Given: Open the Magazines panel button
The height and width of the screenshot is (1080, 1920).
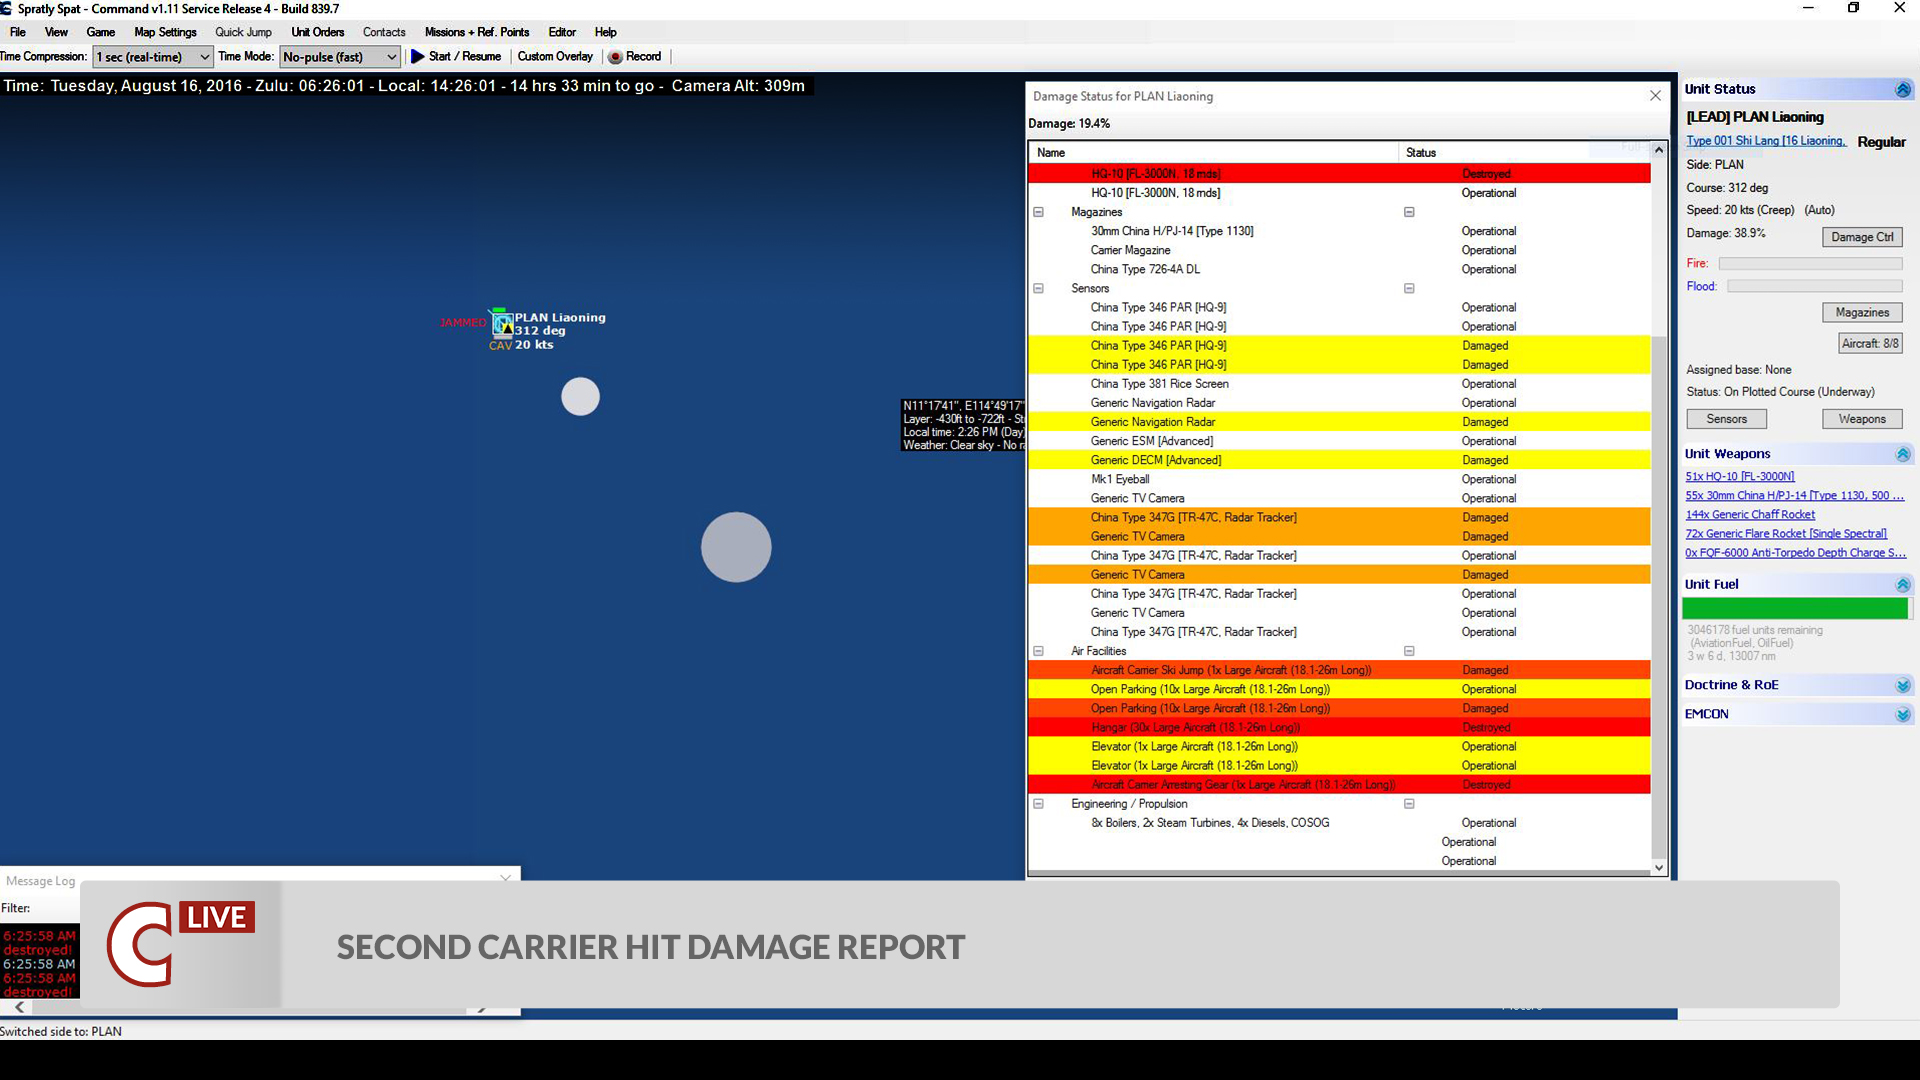Looking at the screenshot, I should [1861, 312].
